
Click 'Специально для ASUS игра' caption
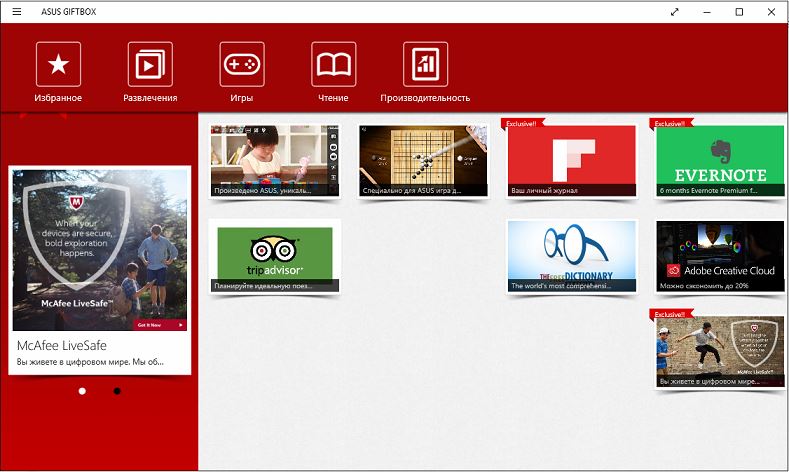tap(412, 191)
